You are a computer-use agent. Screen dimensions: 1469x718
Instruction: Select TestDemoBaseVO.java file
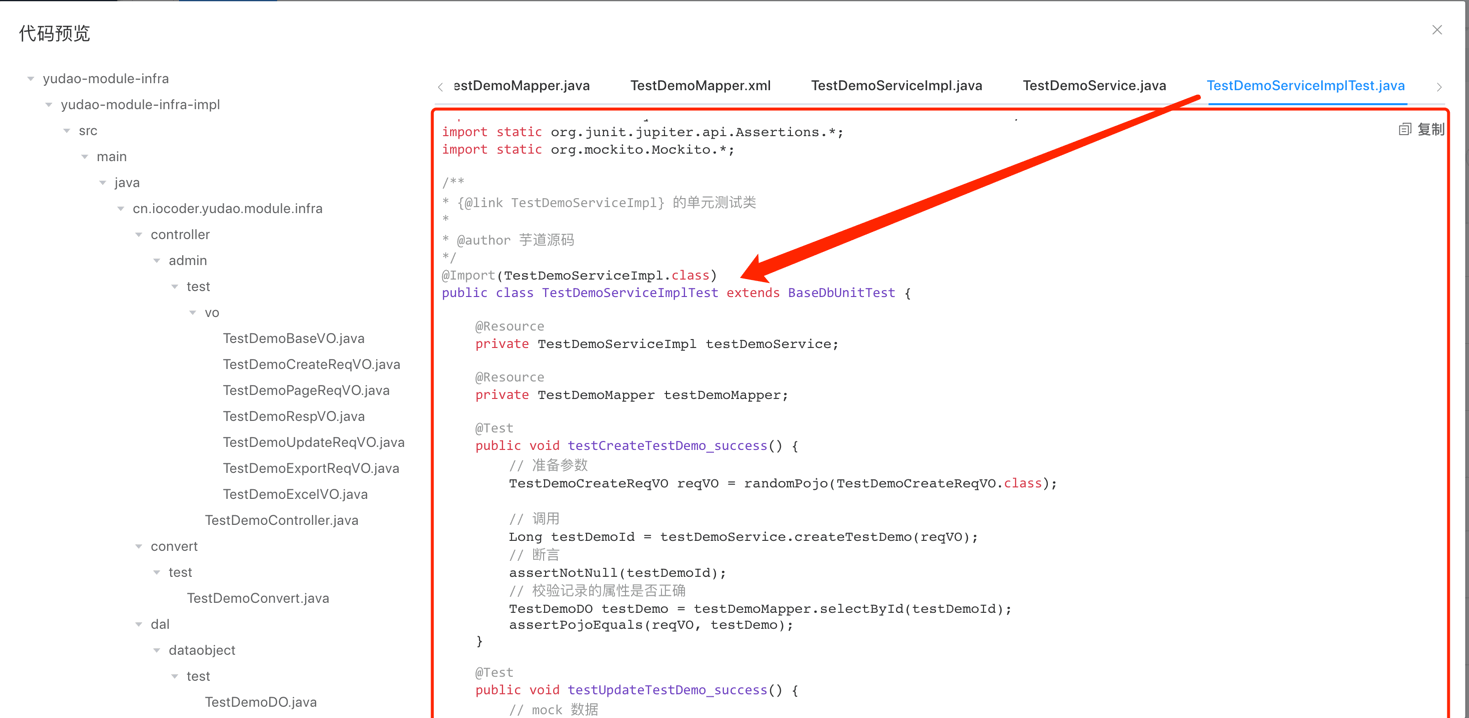[x=293, y=338]
